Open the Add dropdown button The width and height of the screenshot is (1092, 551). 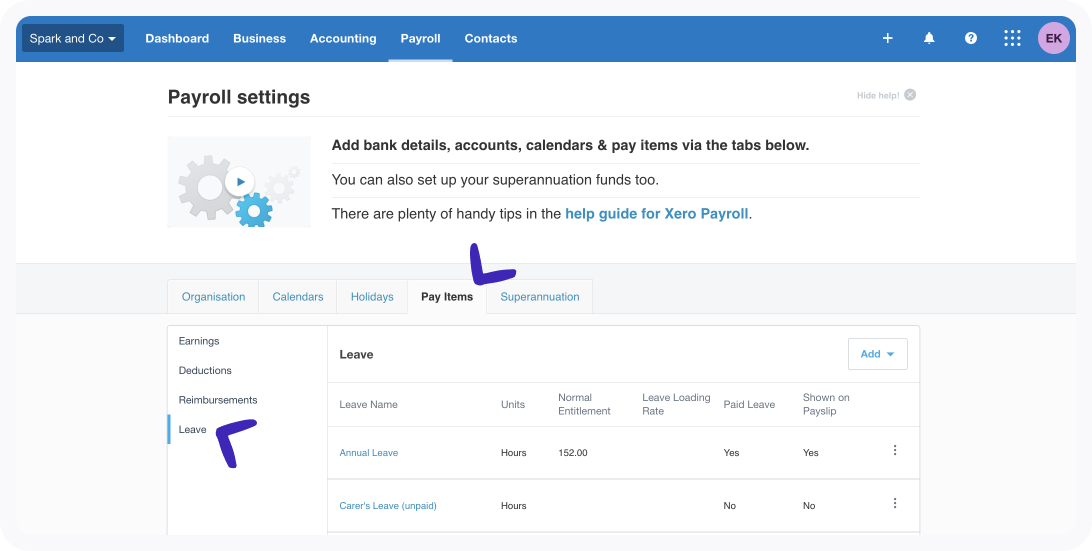point(878,354)
